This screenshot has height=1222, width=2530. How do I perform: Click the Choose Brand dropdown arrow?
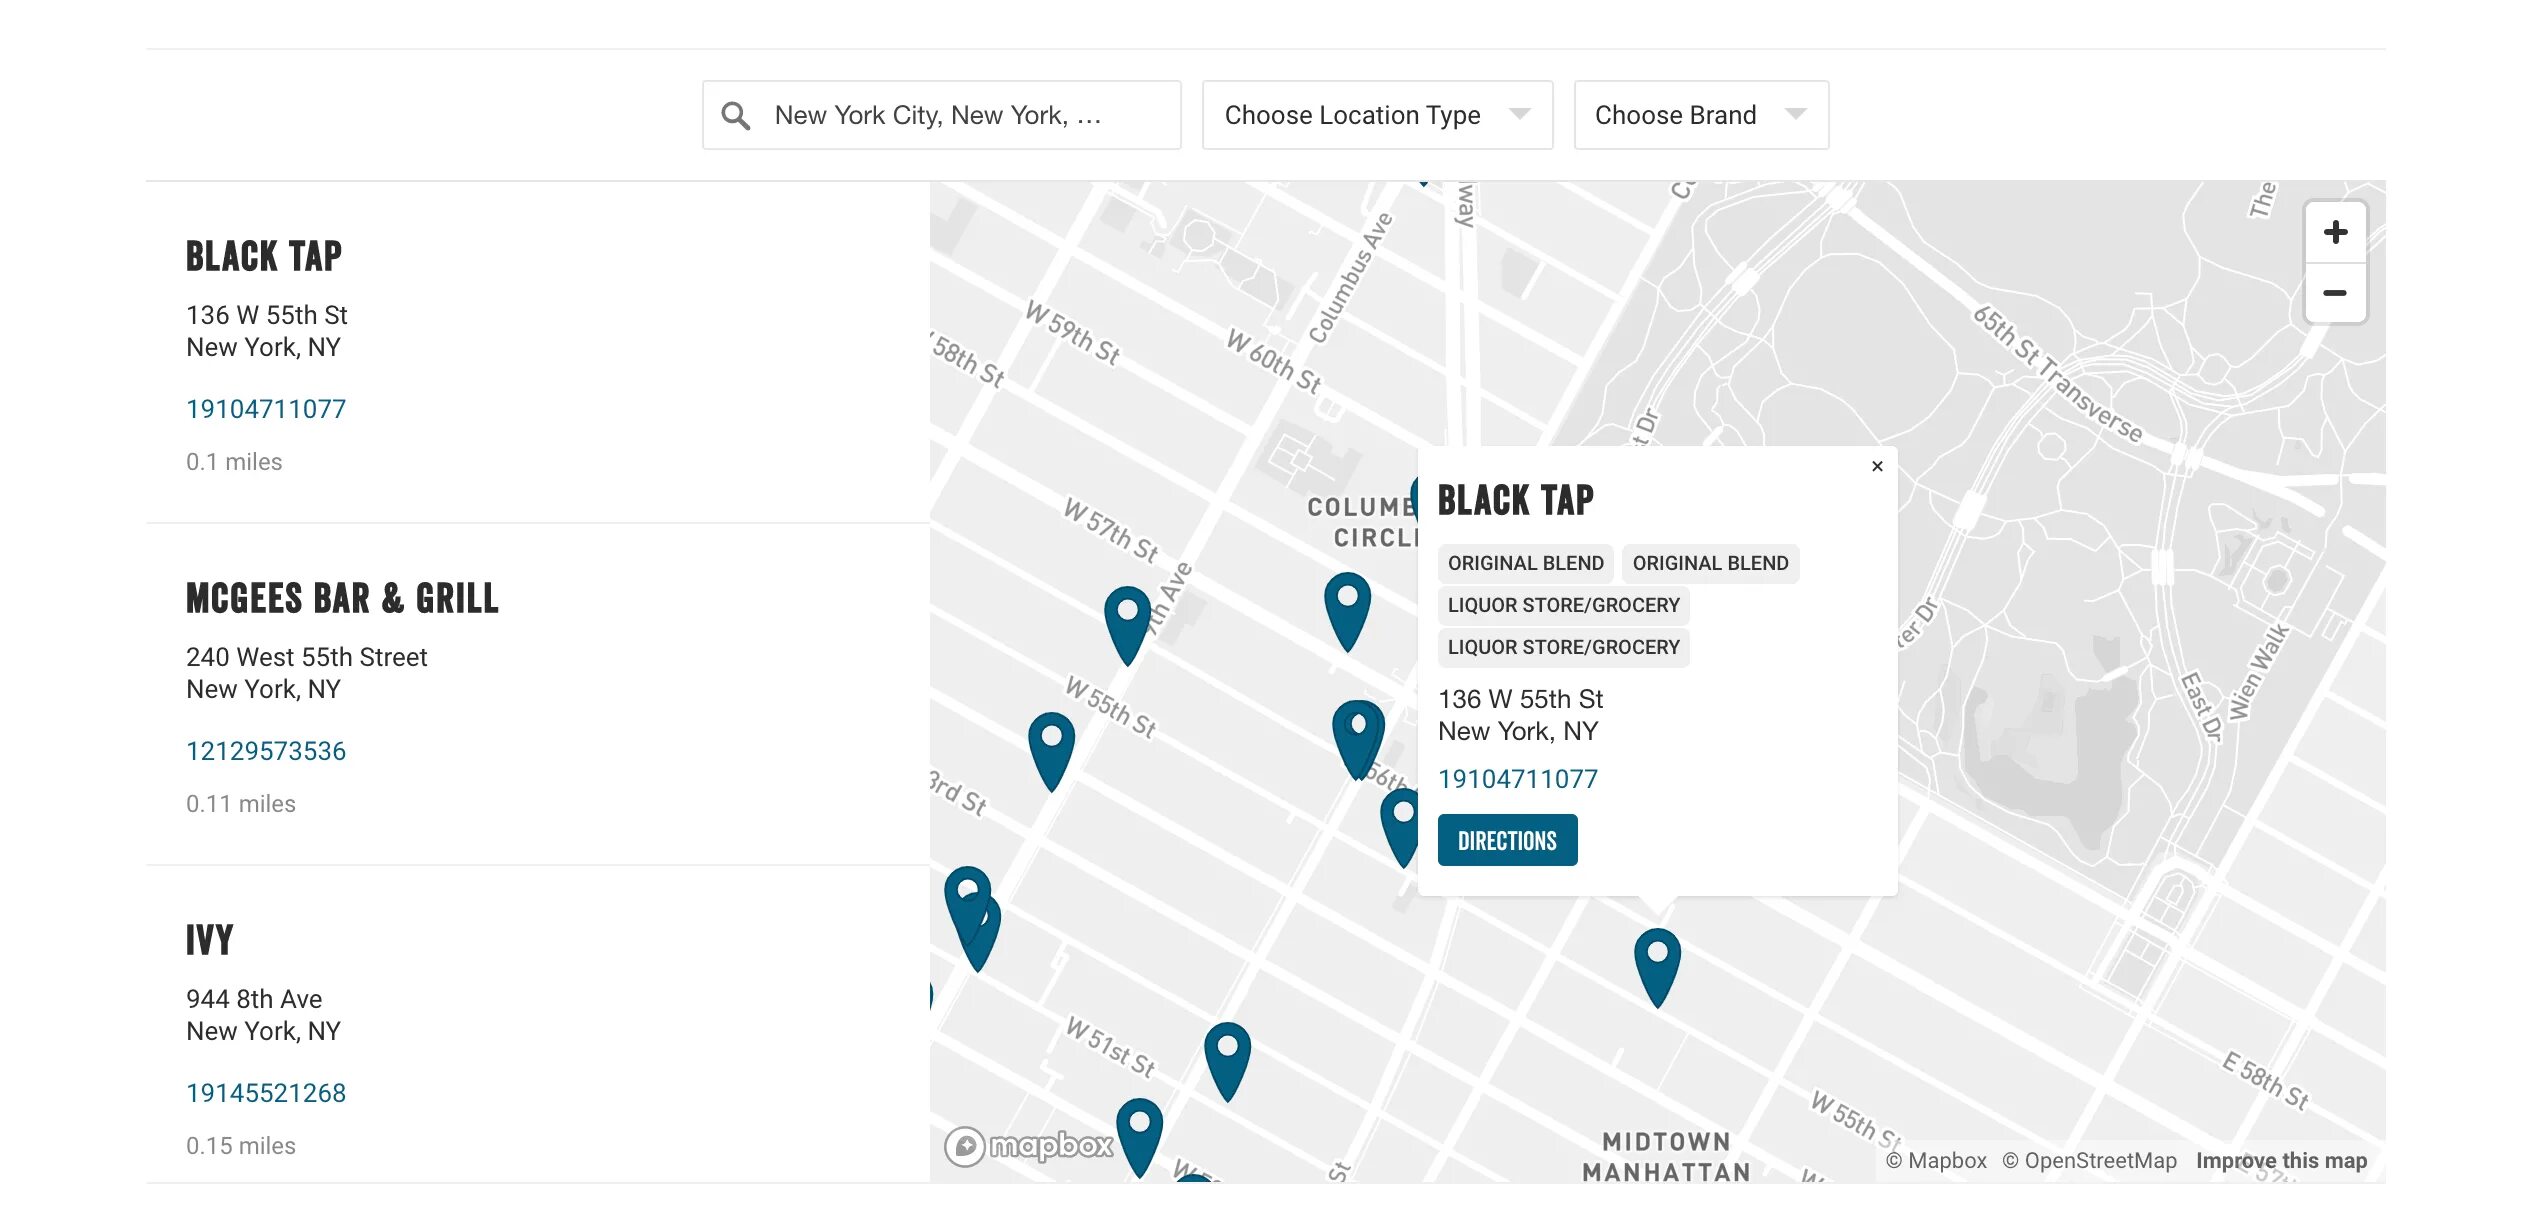(x=1796, y=114)
